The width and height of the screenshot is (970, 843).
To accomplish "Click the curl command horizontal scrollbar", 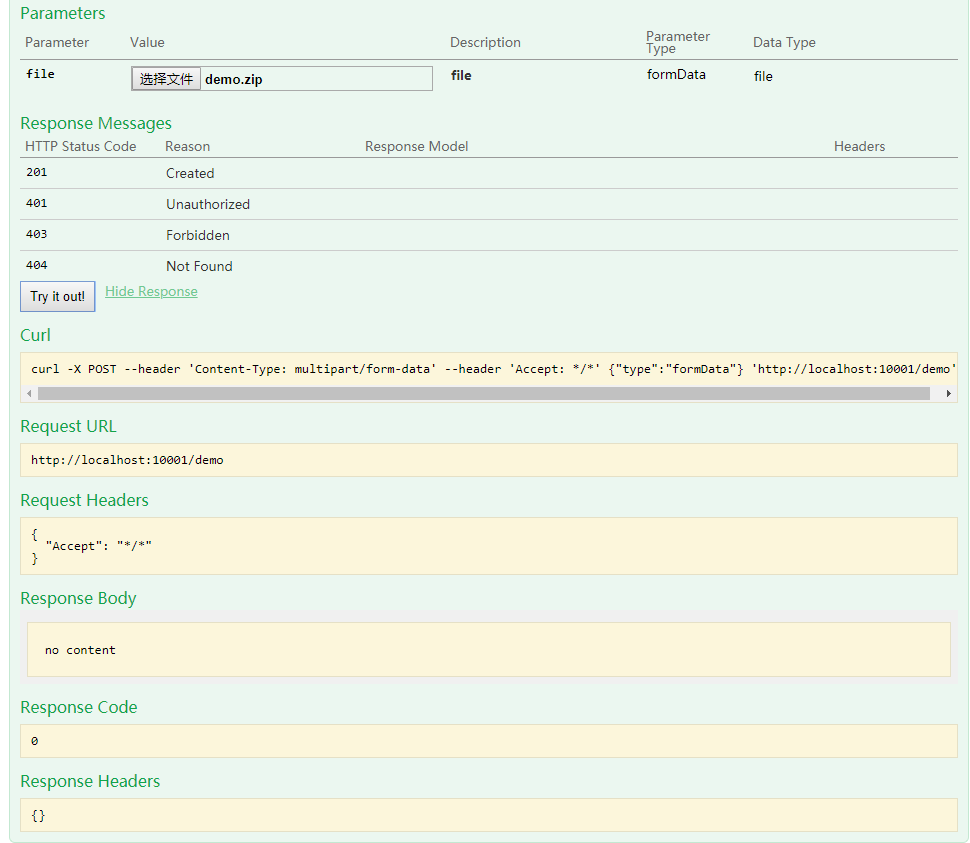I will 484,393.
